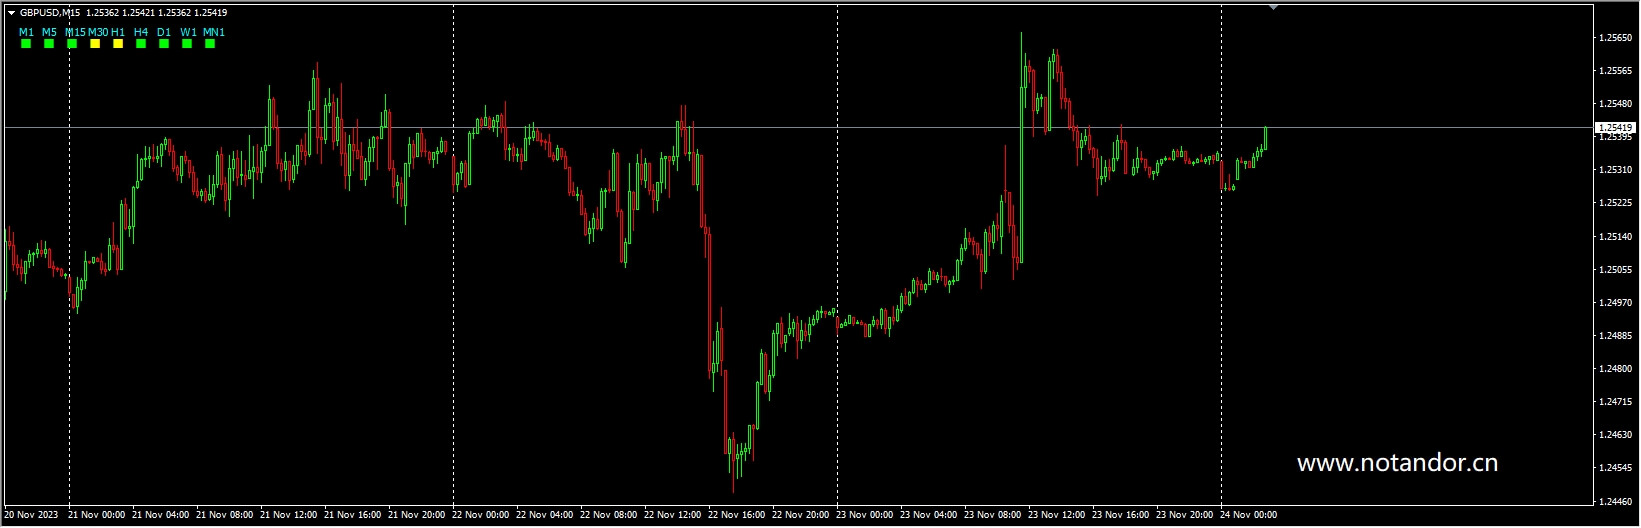Select the M30 timeframe label
The image size is (1641, 528).
[98, 32]
